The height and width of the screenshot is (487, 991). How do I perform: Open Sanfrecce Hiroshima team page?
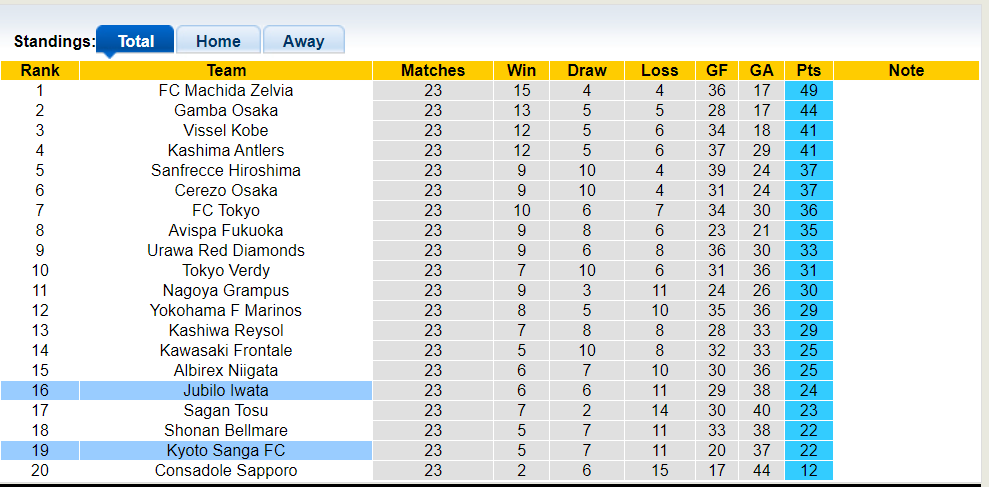[x=226, y=170]
